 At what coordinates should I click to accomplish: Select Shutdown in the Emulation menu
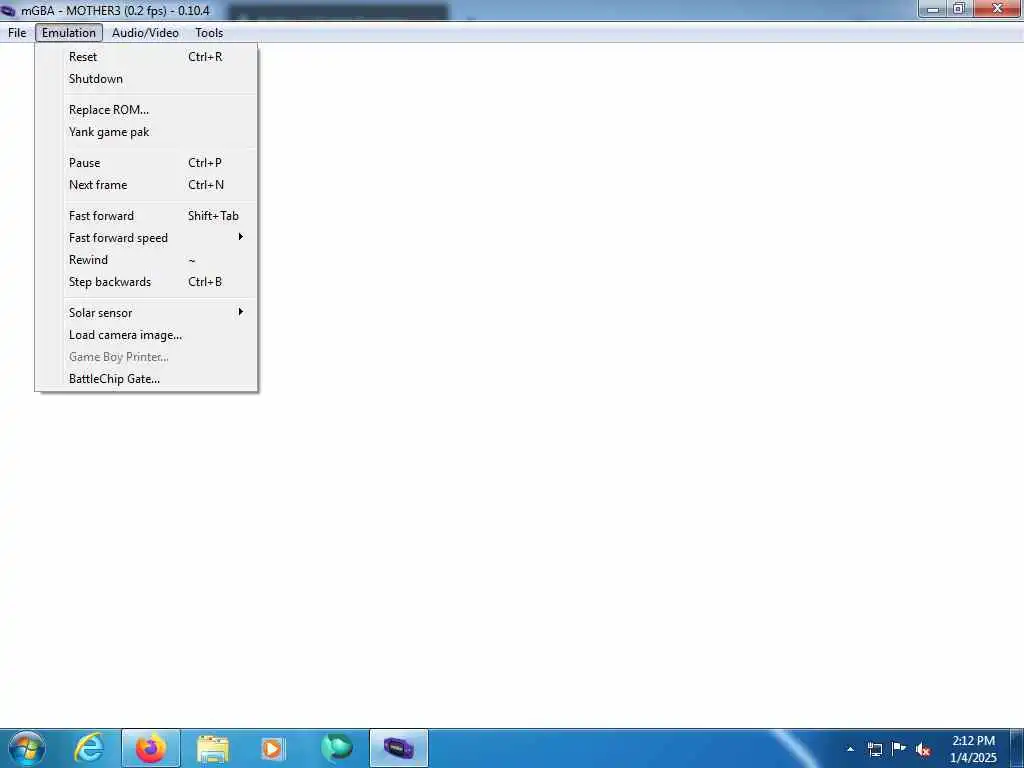[x=146, y=78]
